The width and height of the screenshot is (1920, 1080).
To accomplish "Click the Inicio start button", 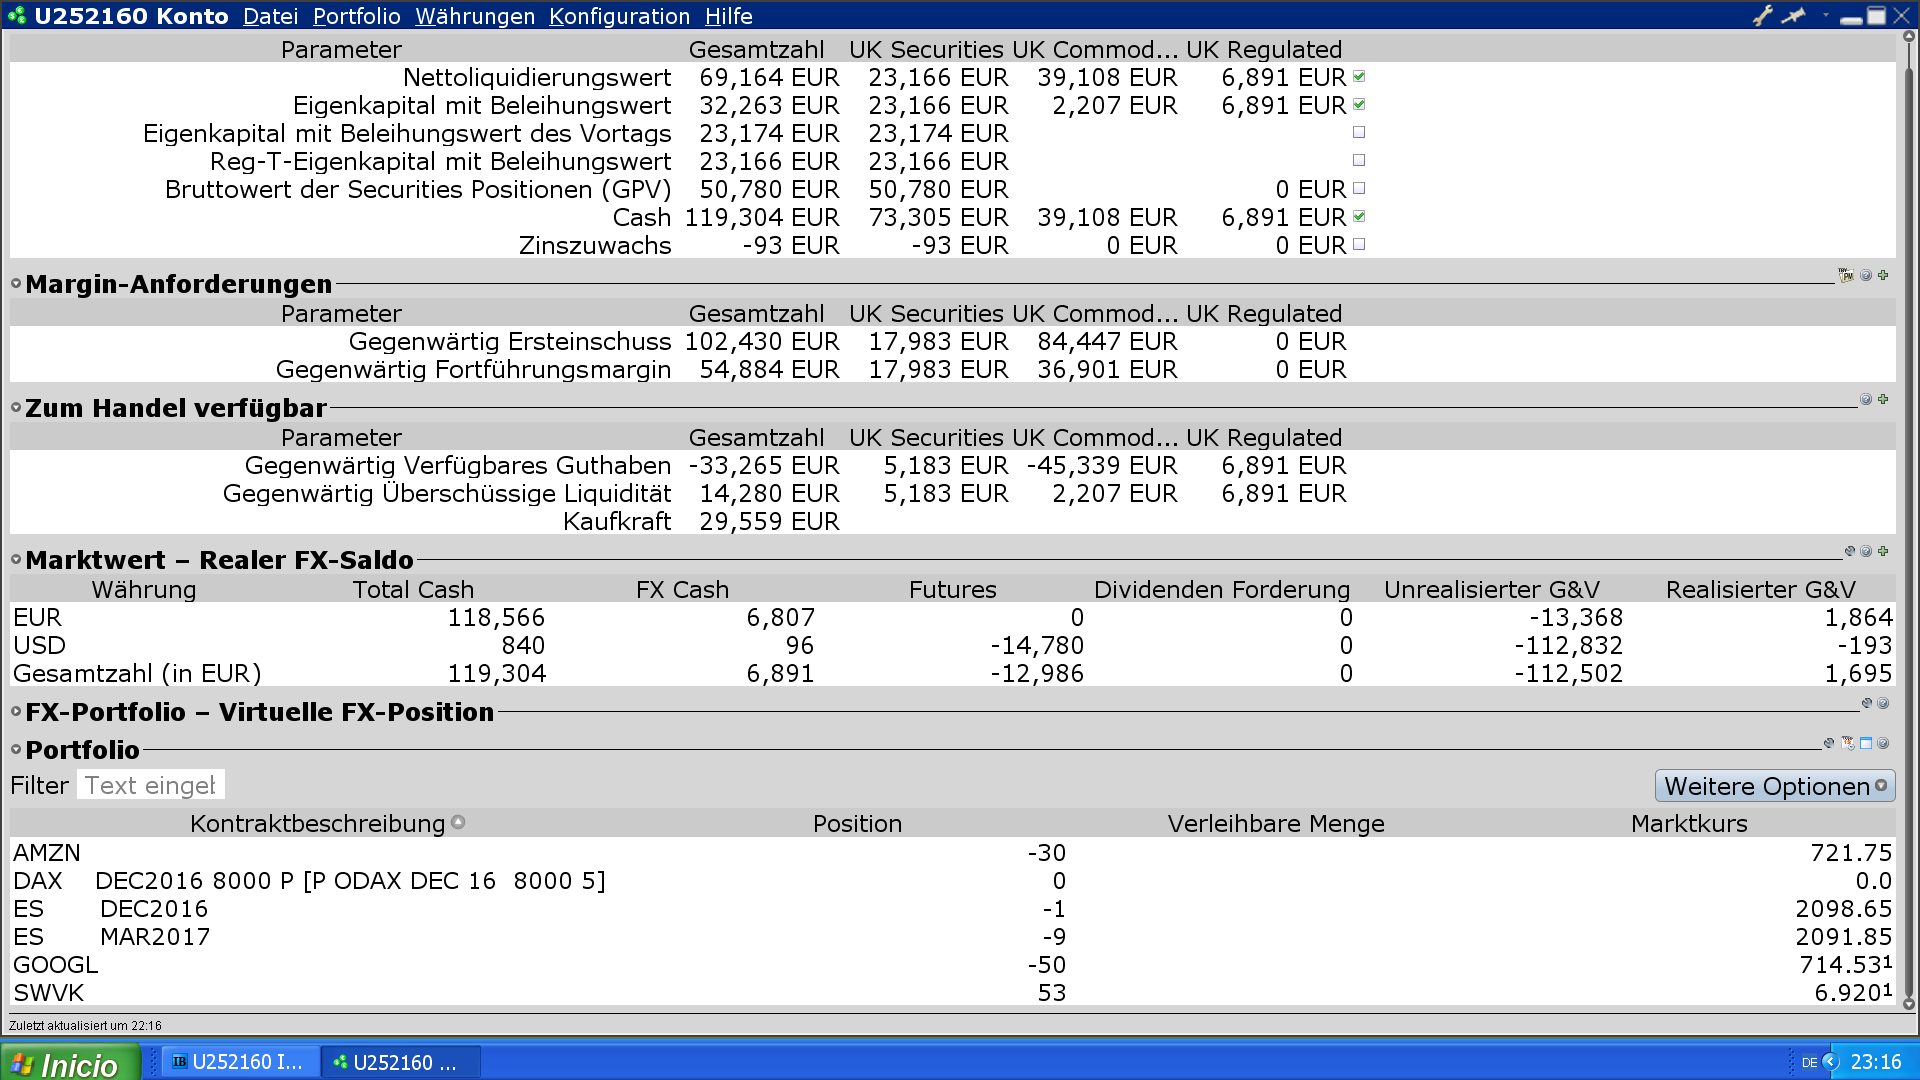I will [70, 1063].
